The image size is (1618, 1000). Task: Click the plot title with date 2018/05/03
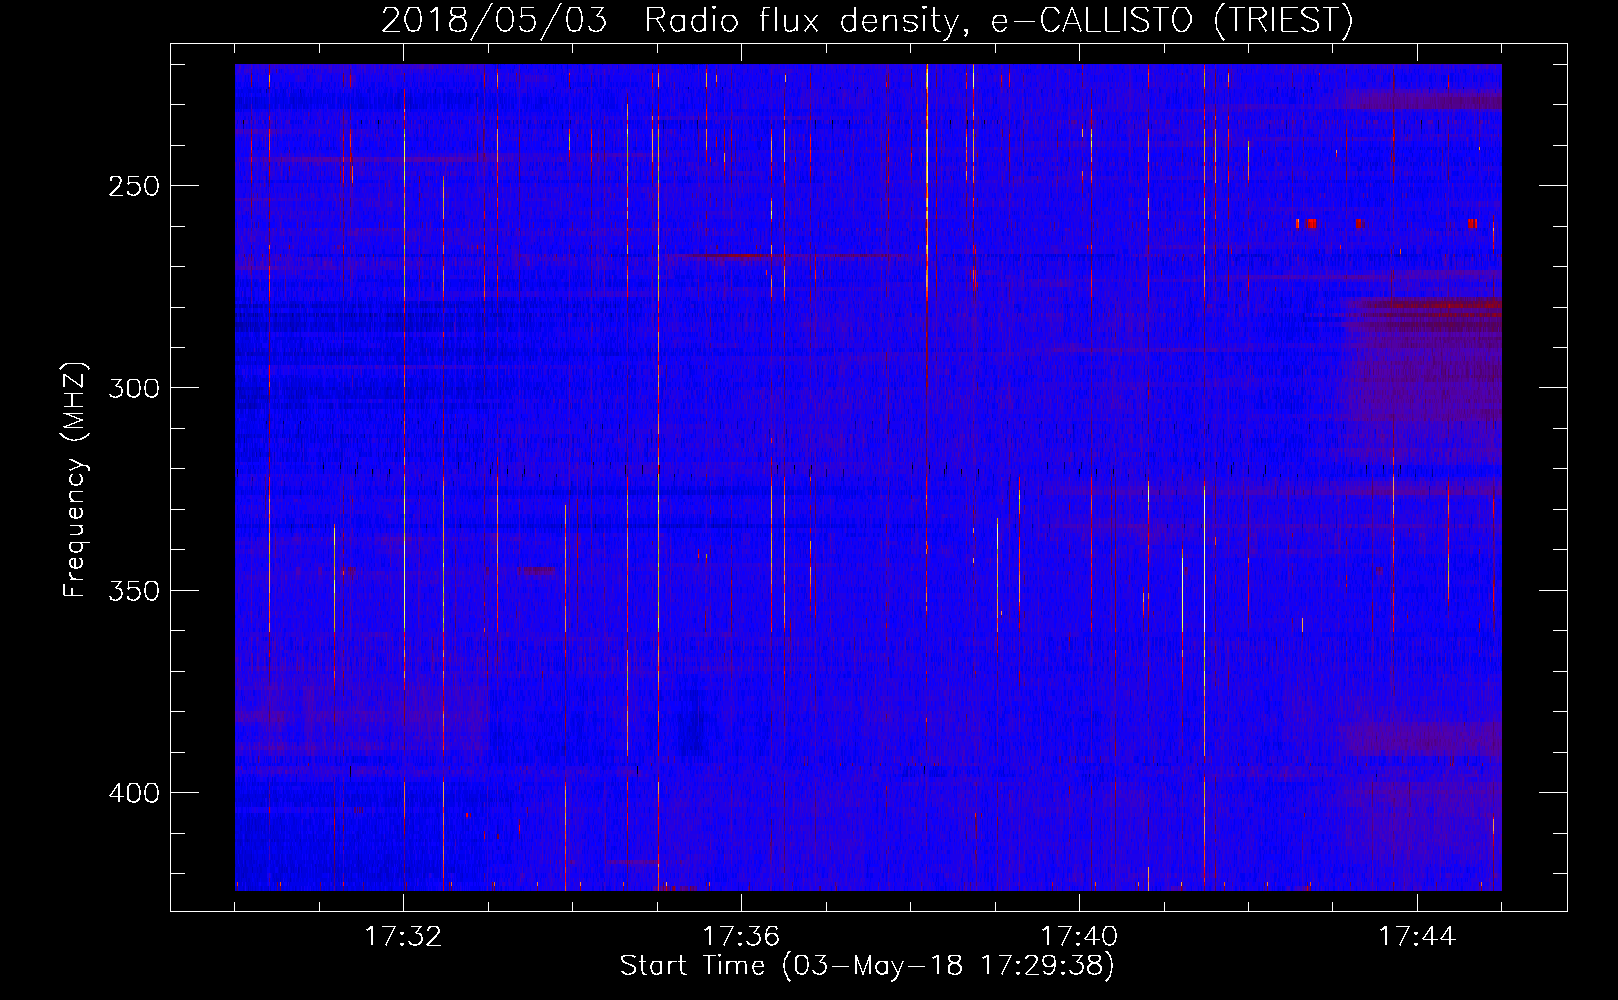pyautogui.click(x=867, y=20)
